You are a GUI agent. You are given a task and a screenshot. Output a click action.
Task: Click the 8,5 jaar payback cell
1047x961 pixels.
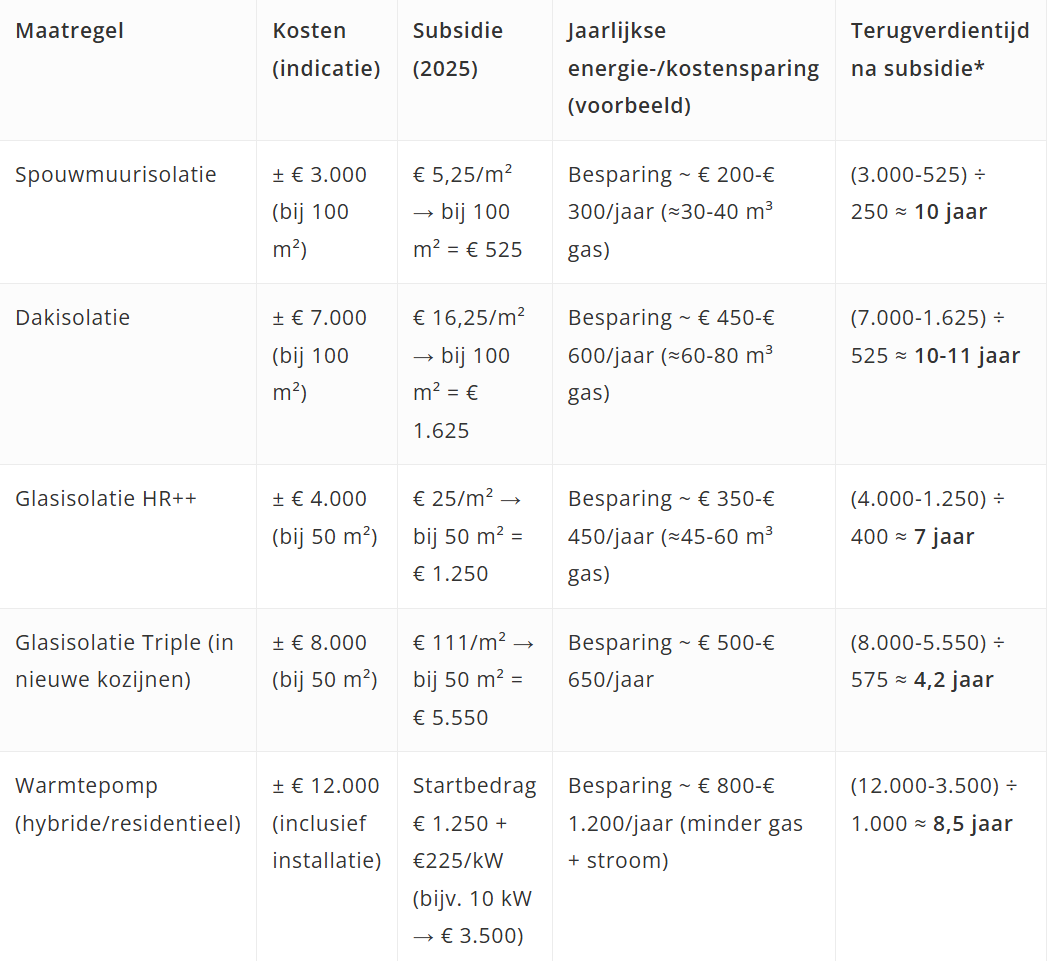[x=933, y=805]
